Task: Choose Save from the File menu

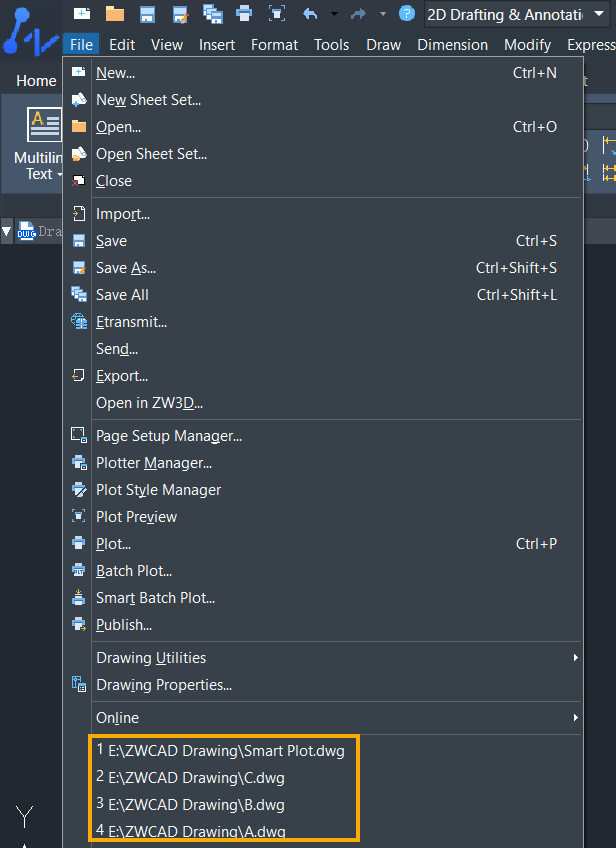Action: point(323,241)
